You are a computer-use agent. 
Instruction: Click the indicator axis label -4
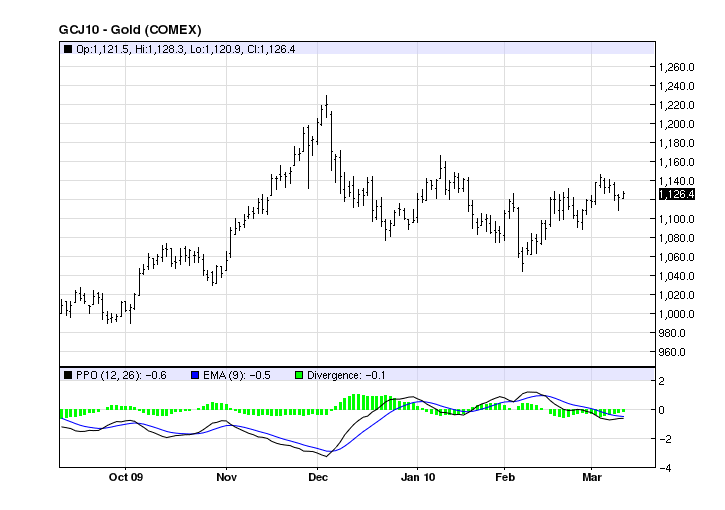pyautogui.click(x=664, y=468)
